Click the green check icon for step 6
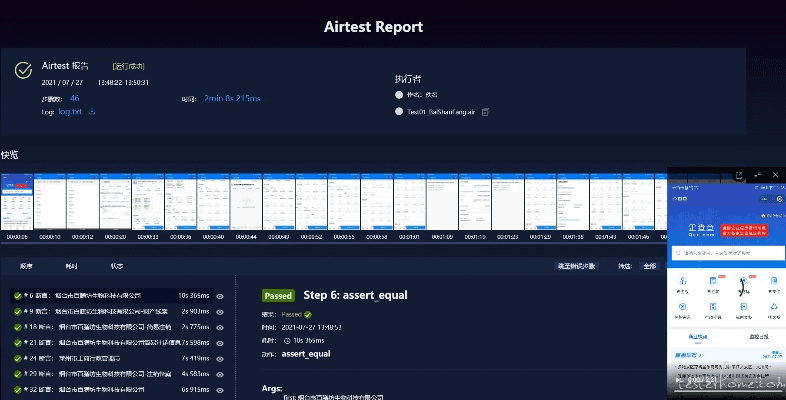 pyautogui.click(x=17, y=296)
